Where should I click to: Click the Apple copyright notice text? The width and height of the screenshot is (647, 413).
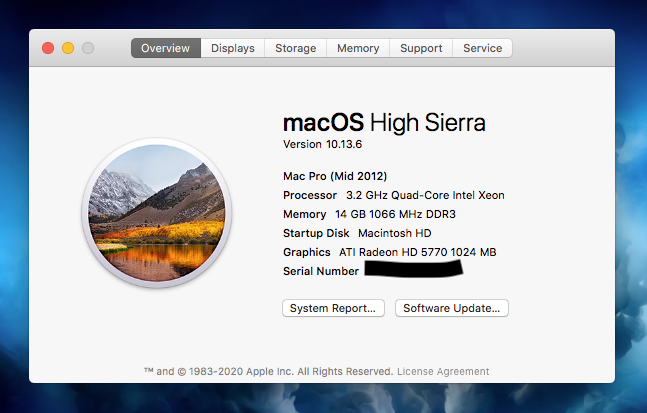(x=269, y=371)
